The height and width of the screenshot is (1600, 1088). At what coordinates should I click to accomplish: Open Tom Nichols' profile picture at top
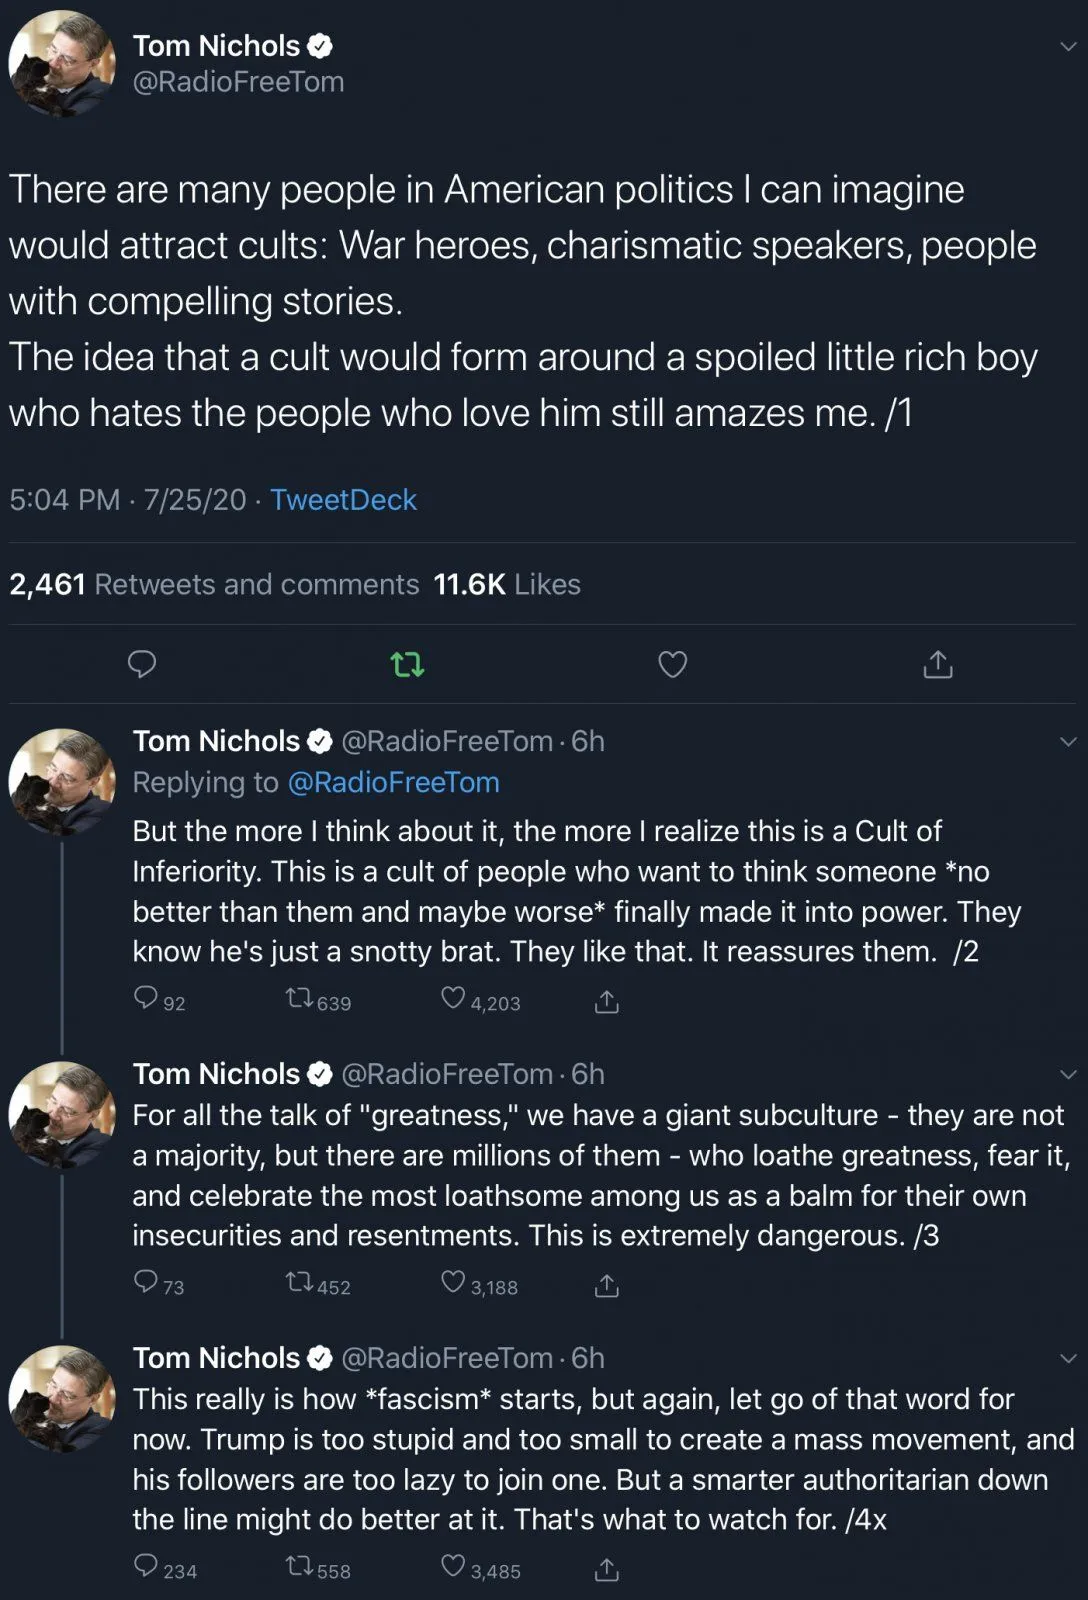(x=62, y=64)
